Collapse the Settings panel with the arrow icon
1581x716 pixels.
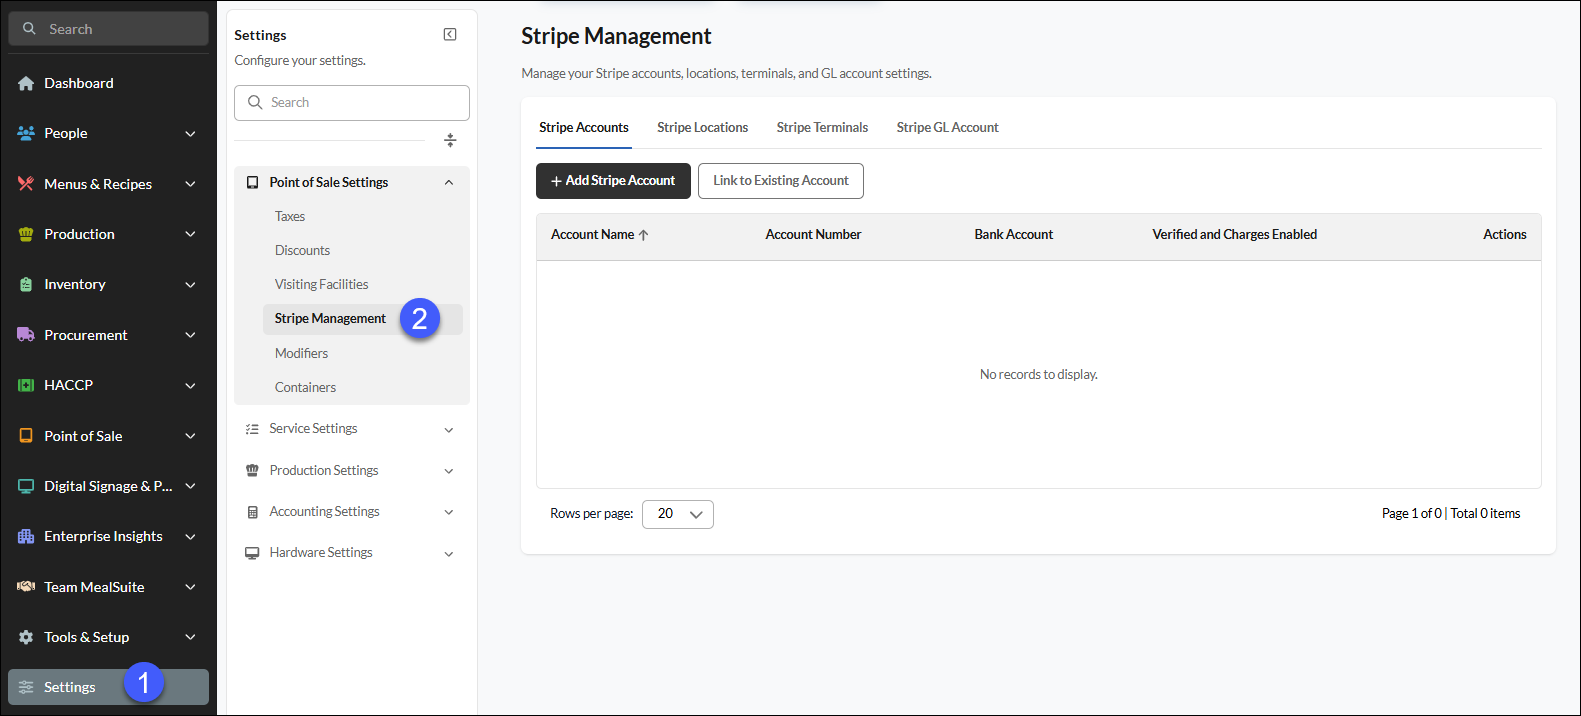click(450, 34)
